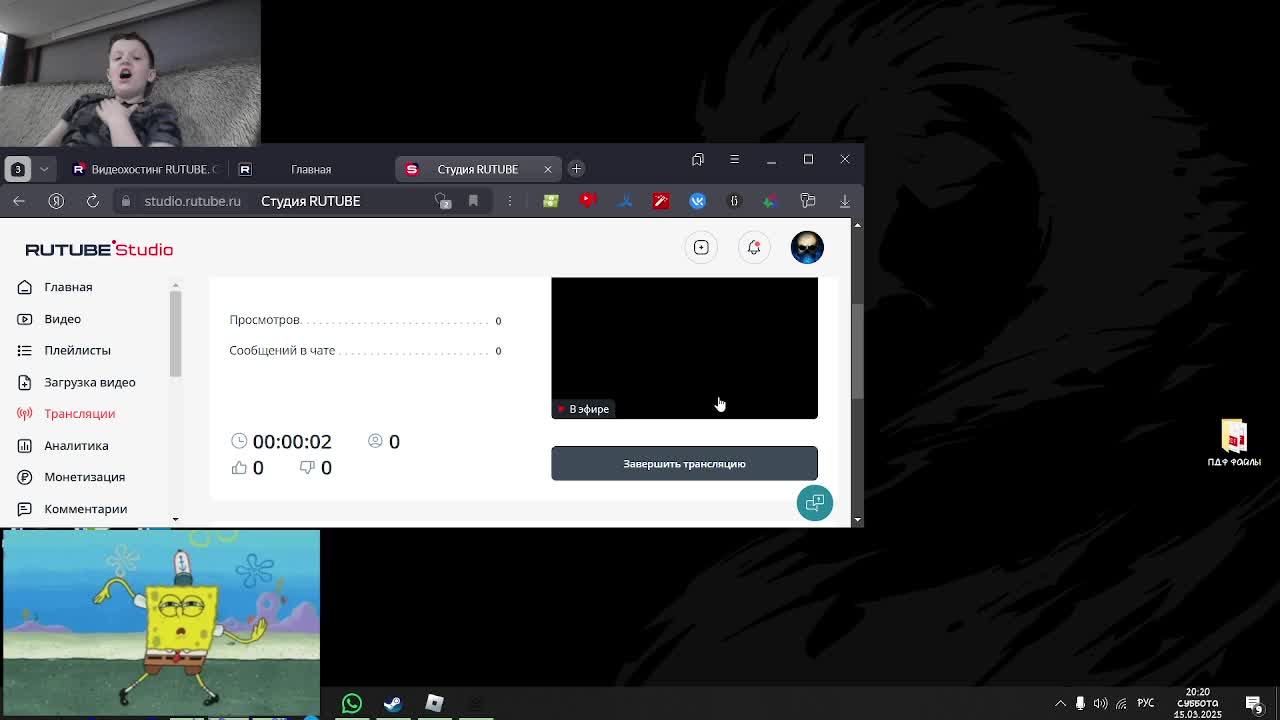Click the RUTUBE Studio logo
The image size is (1280, 720).
[x=99, y=249]
